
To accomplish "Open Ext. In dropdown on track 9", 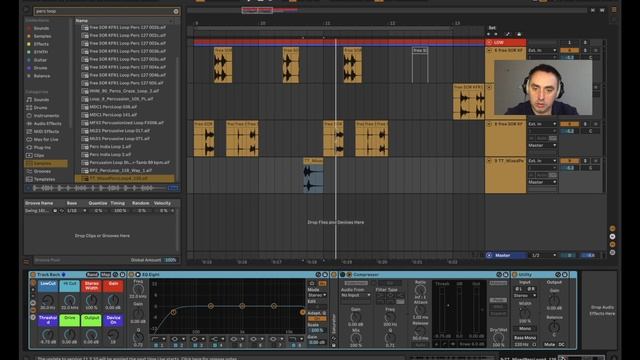I will click(x=542, y=161).
